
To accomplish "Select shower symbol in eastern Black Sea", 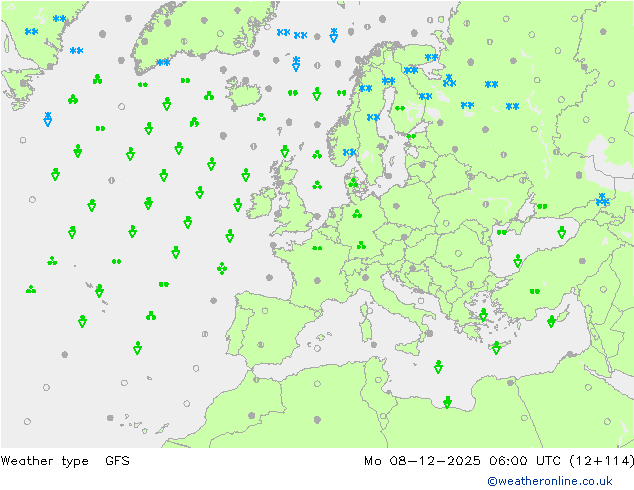I will coord(561,232).
